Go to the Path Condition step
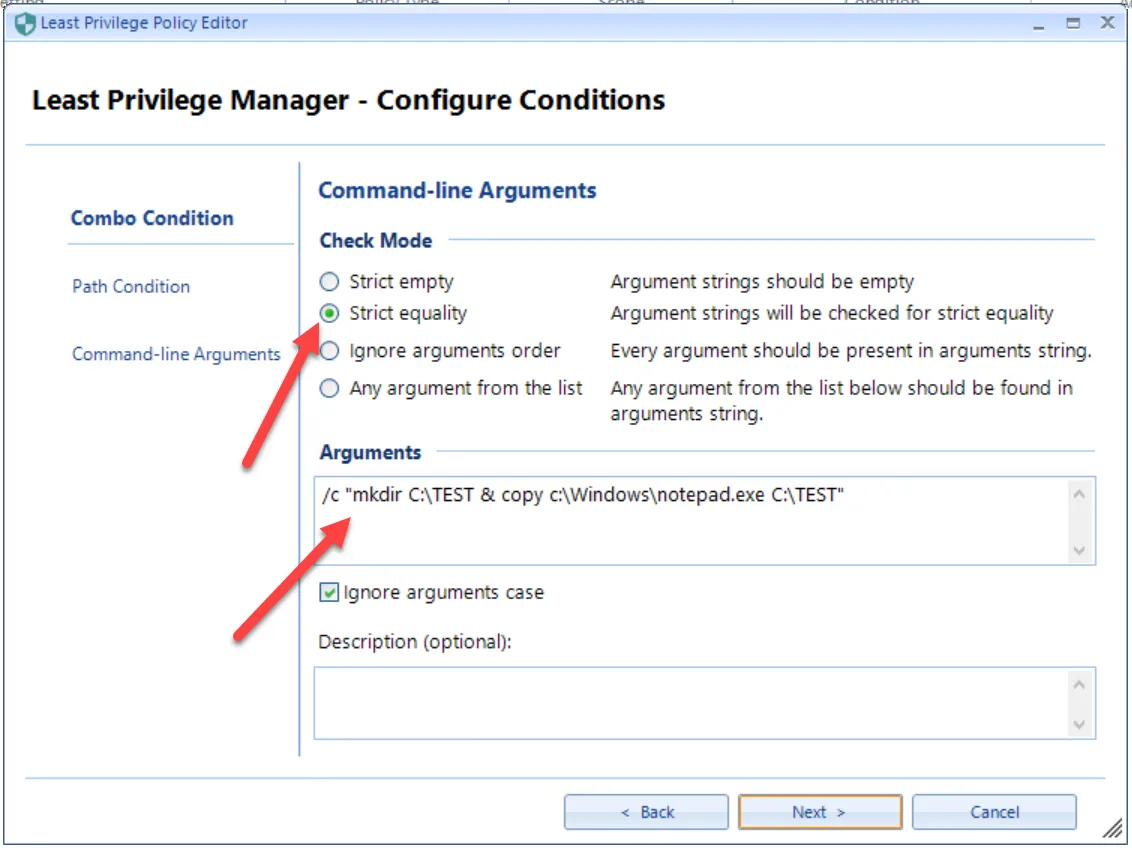Image resolution: width=1132 pixels, height=848 pixels. click(x=131, y=286)
